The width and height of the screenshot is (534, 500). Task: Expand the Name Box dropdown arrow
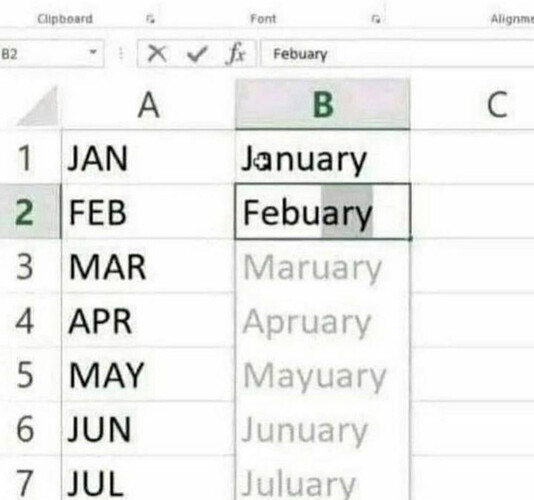click(x=93, y=52)
